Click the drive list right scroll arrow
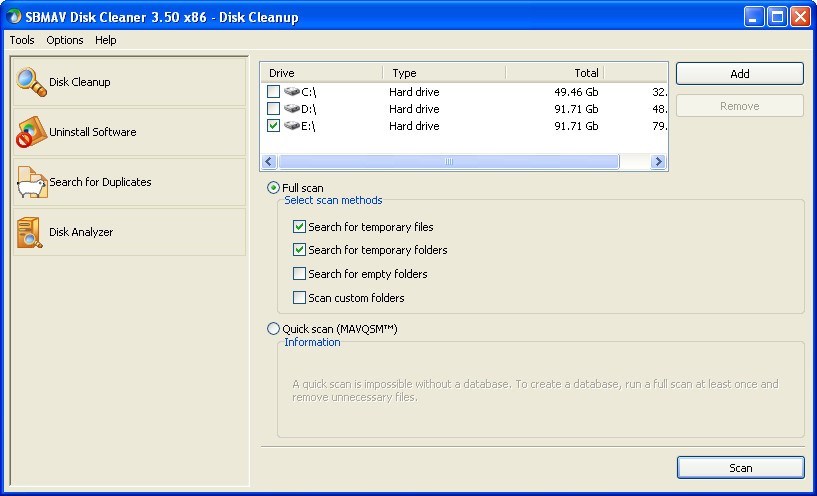 coord(658,162)
